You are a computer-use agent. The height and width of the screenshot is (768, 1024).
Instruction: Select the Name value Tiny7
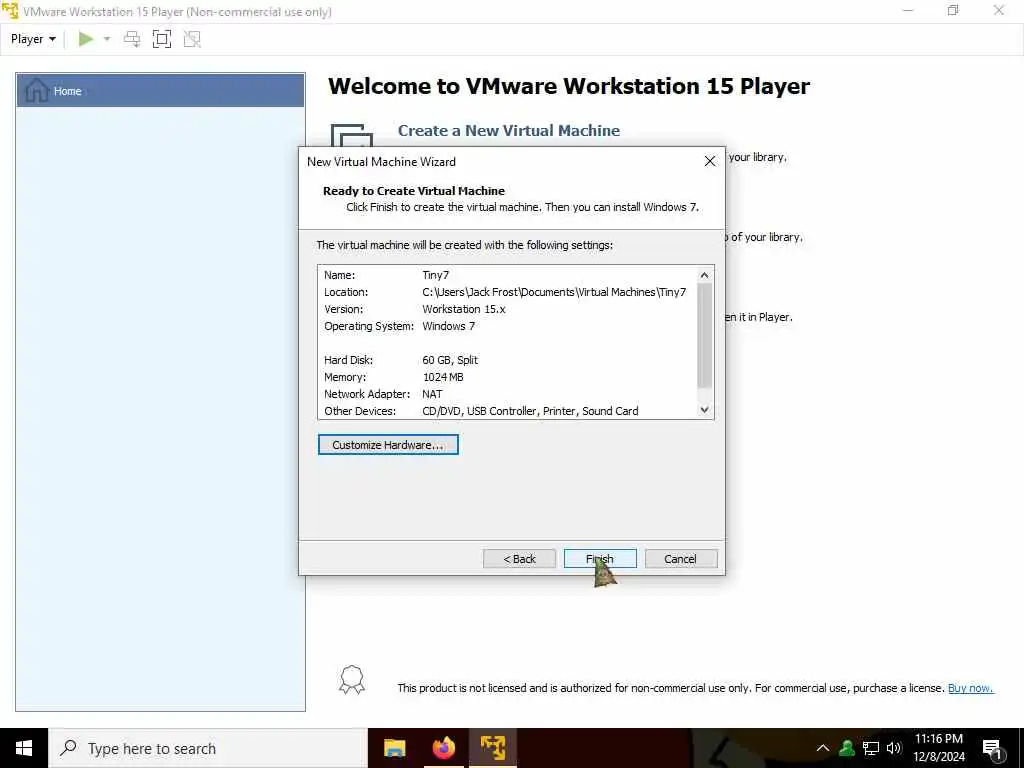(436, 275)
